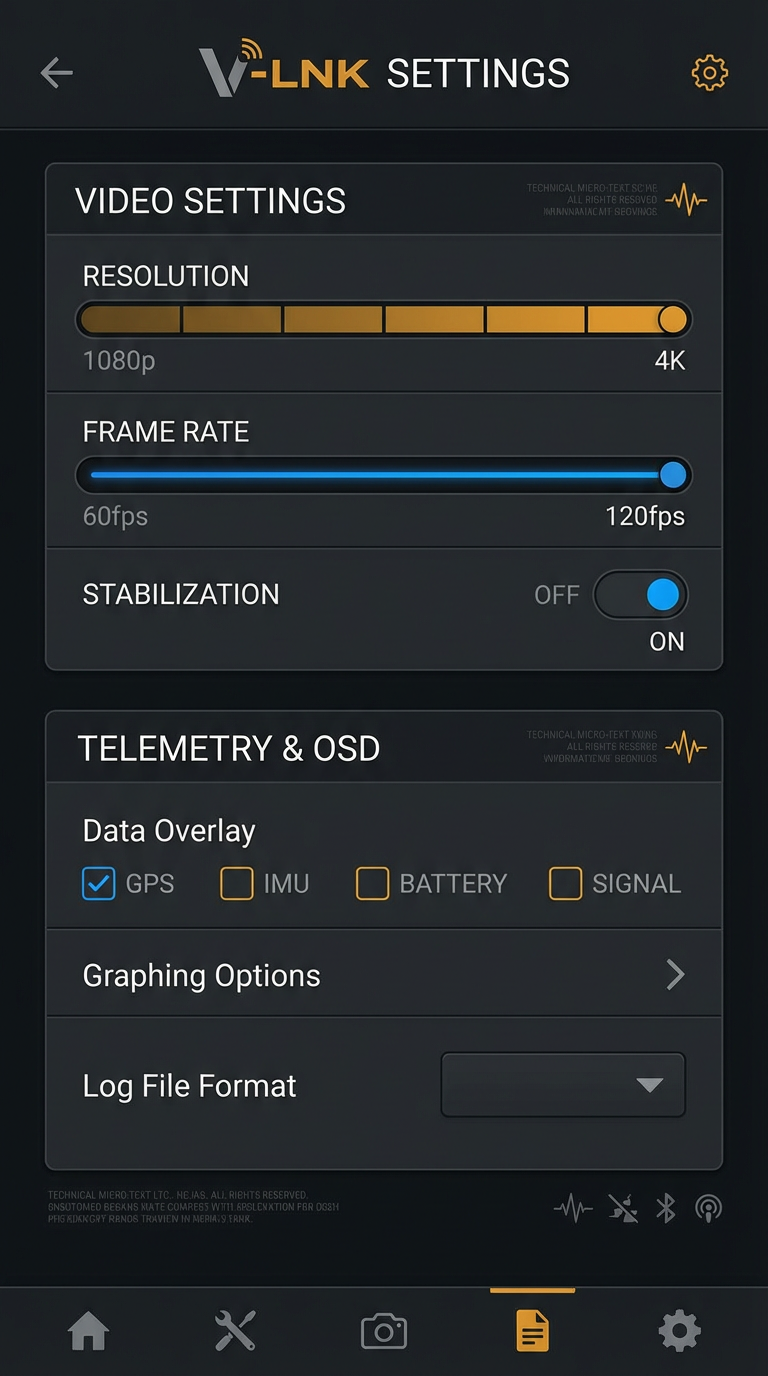768x1376 pixels.
Task: Select the Logs tab in bottom navigation
Action: [531, 1330]
